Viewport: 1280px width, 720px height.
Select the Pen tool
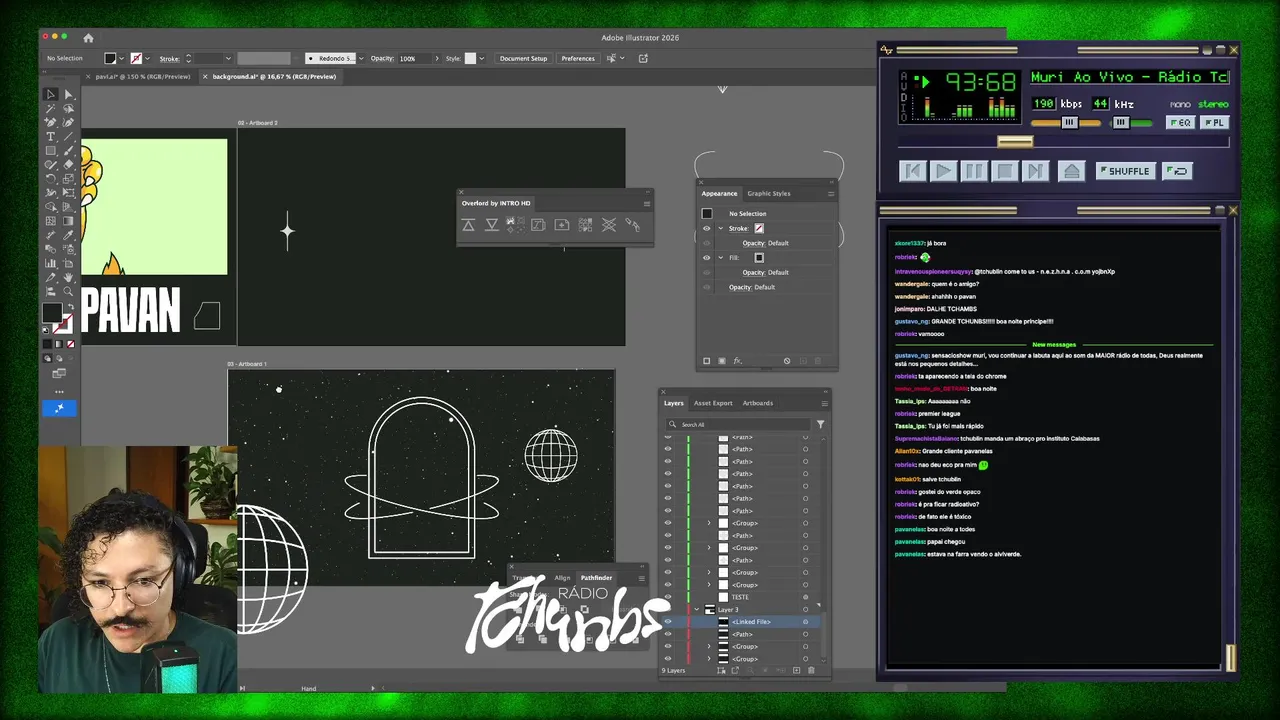(50, 121)
